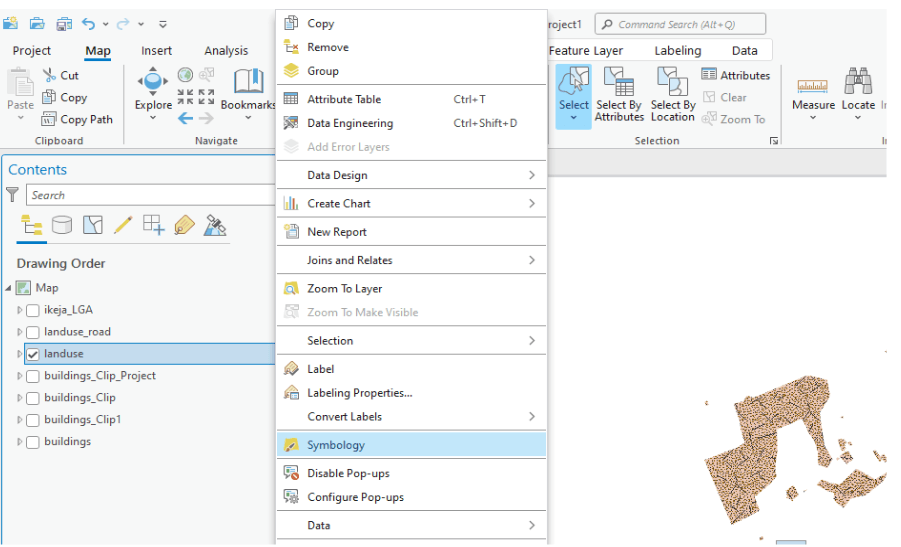The height and width of the screenshot is (547, 901).
Task: Choose Symbology from the context menu
Action: pyautogui.click(x=336, y=445)
